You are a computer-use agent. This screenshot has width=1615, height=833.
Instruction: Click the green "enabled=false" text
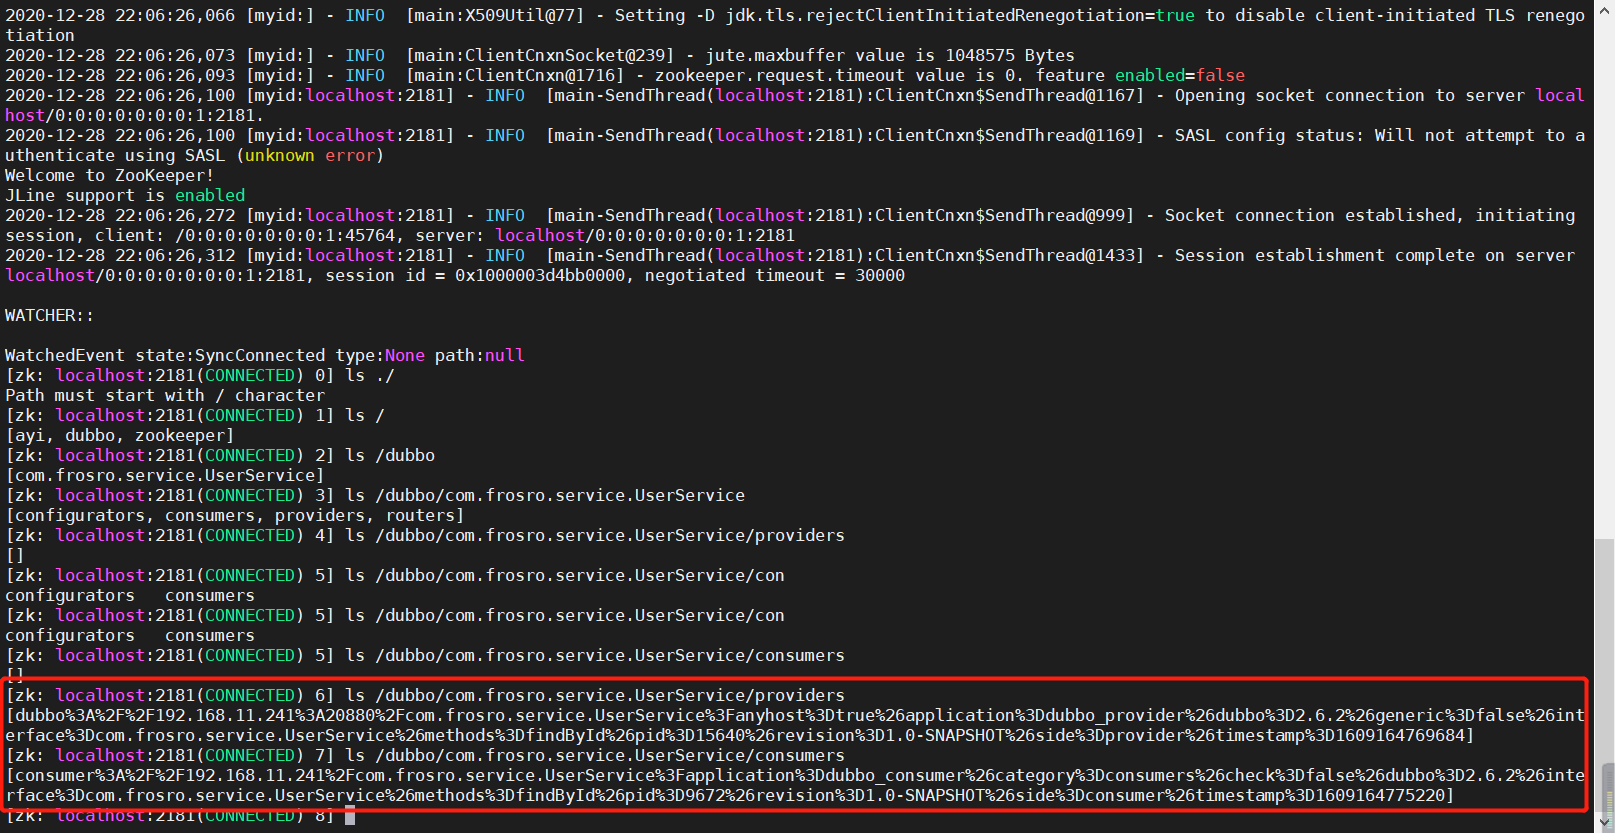point(1180,75)
